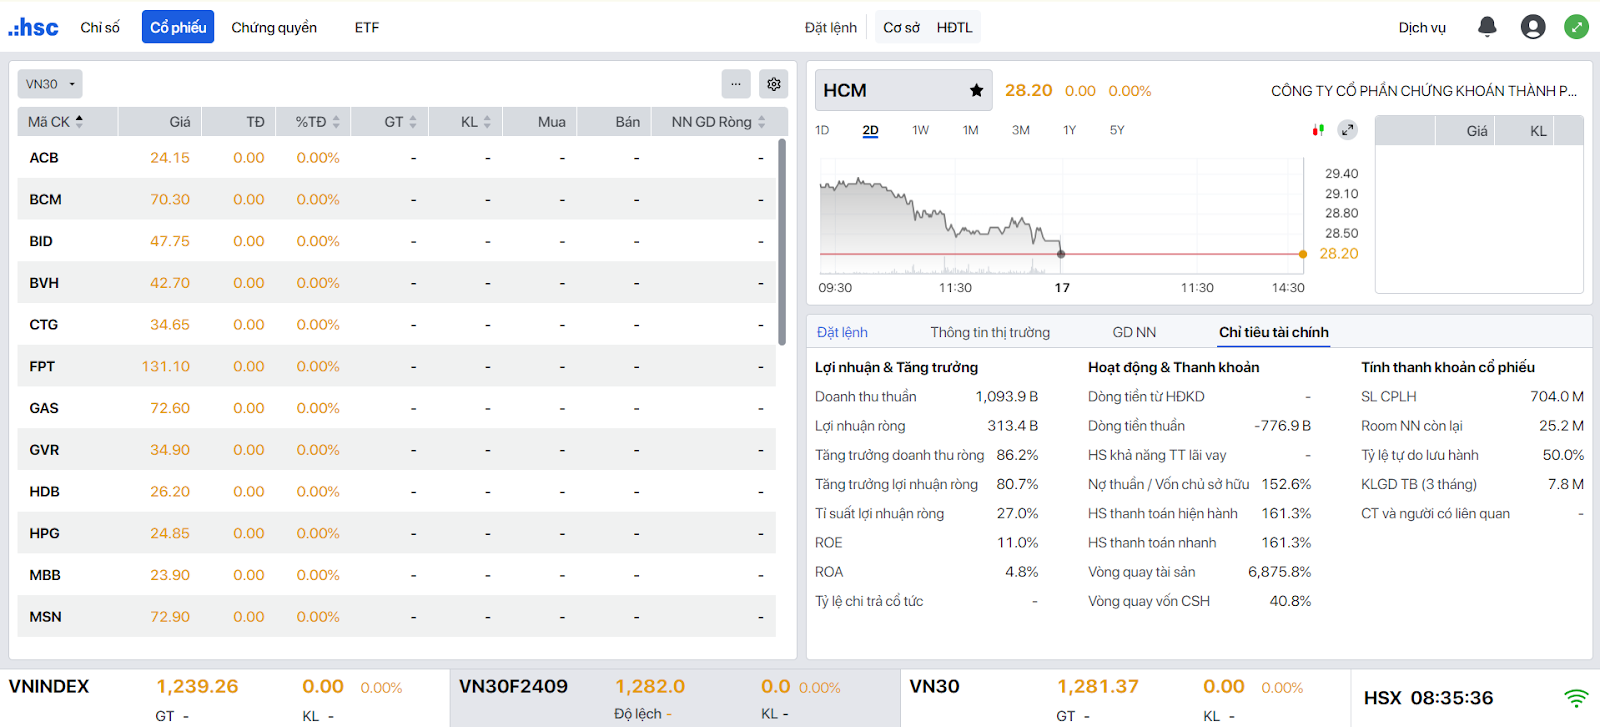Select the ACB stock row

396,158
